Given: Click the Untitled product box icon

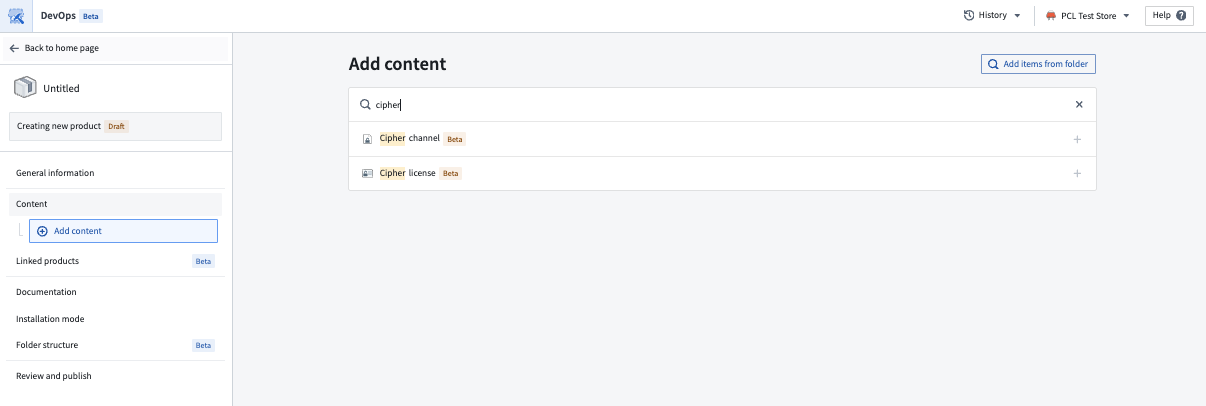Looking at the screenshot, I should coord(25,88).
